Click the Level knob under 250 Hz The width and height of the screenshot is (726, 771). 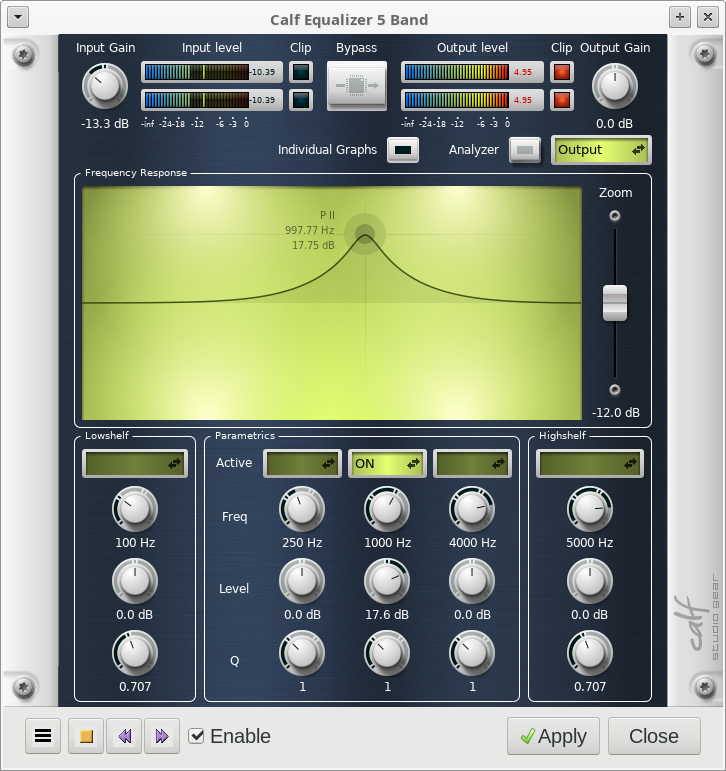(302, 581)
